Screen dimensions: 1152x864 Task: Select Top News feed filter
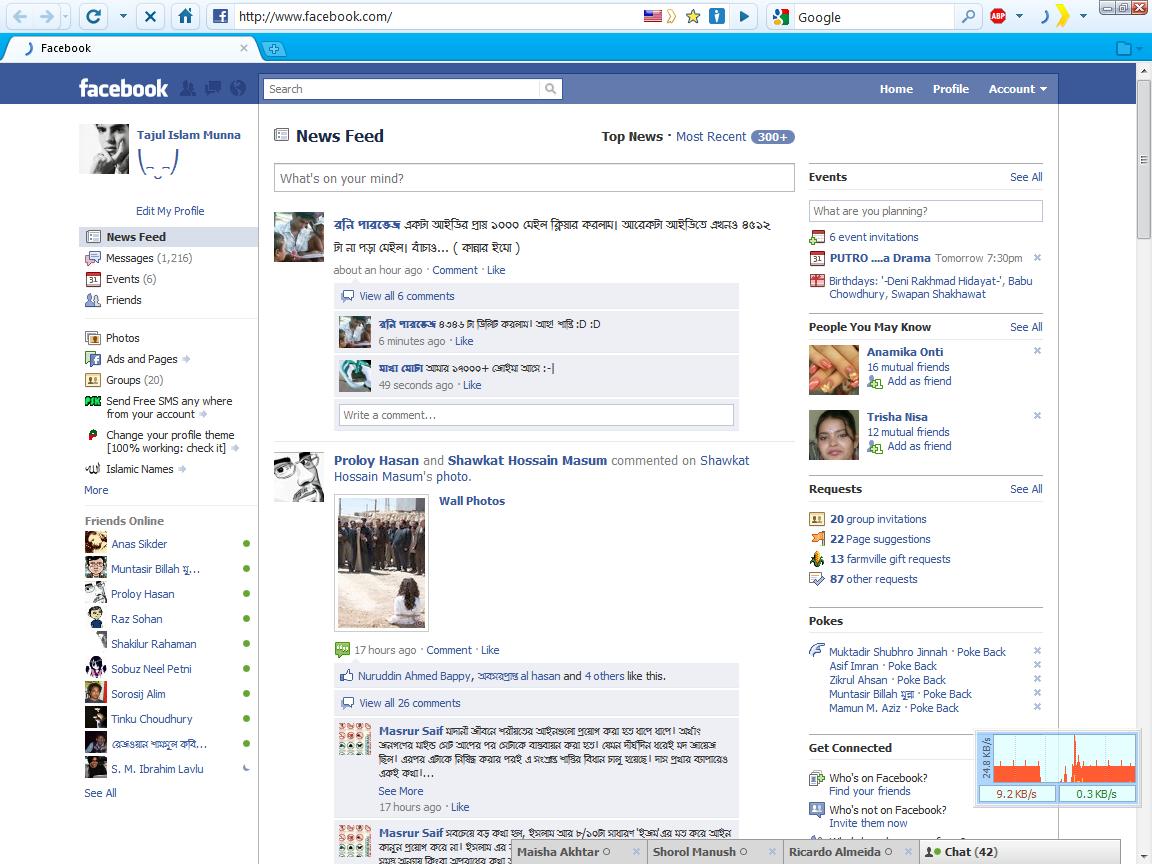tap(632, 137)
